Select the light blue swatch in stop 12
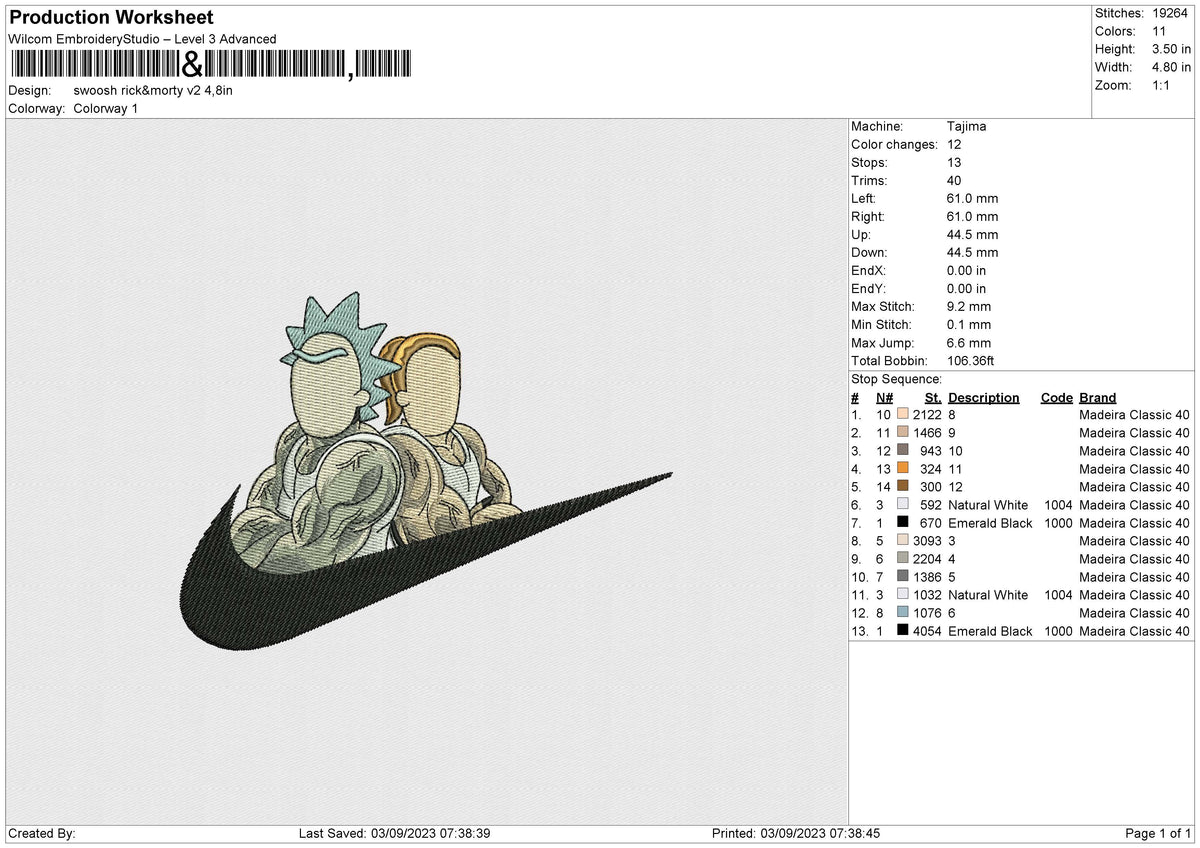The width and height of the screenshot is (1200, 848). pos(902,612)
